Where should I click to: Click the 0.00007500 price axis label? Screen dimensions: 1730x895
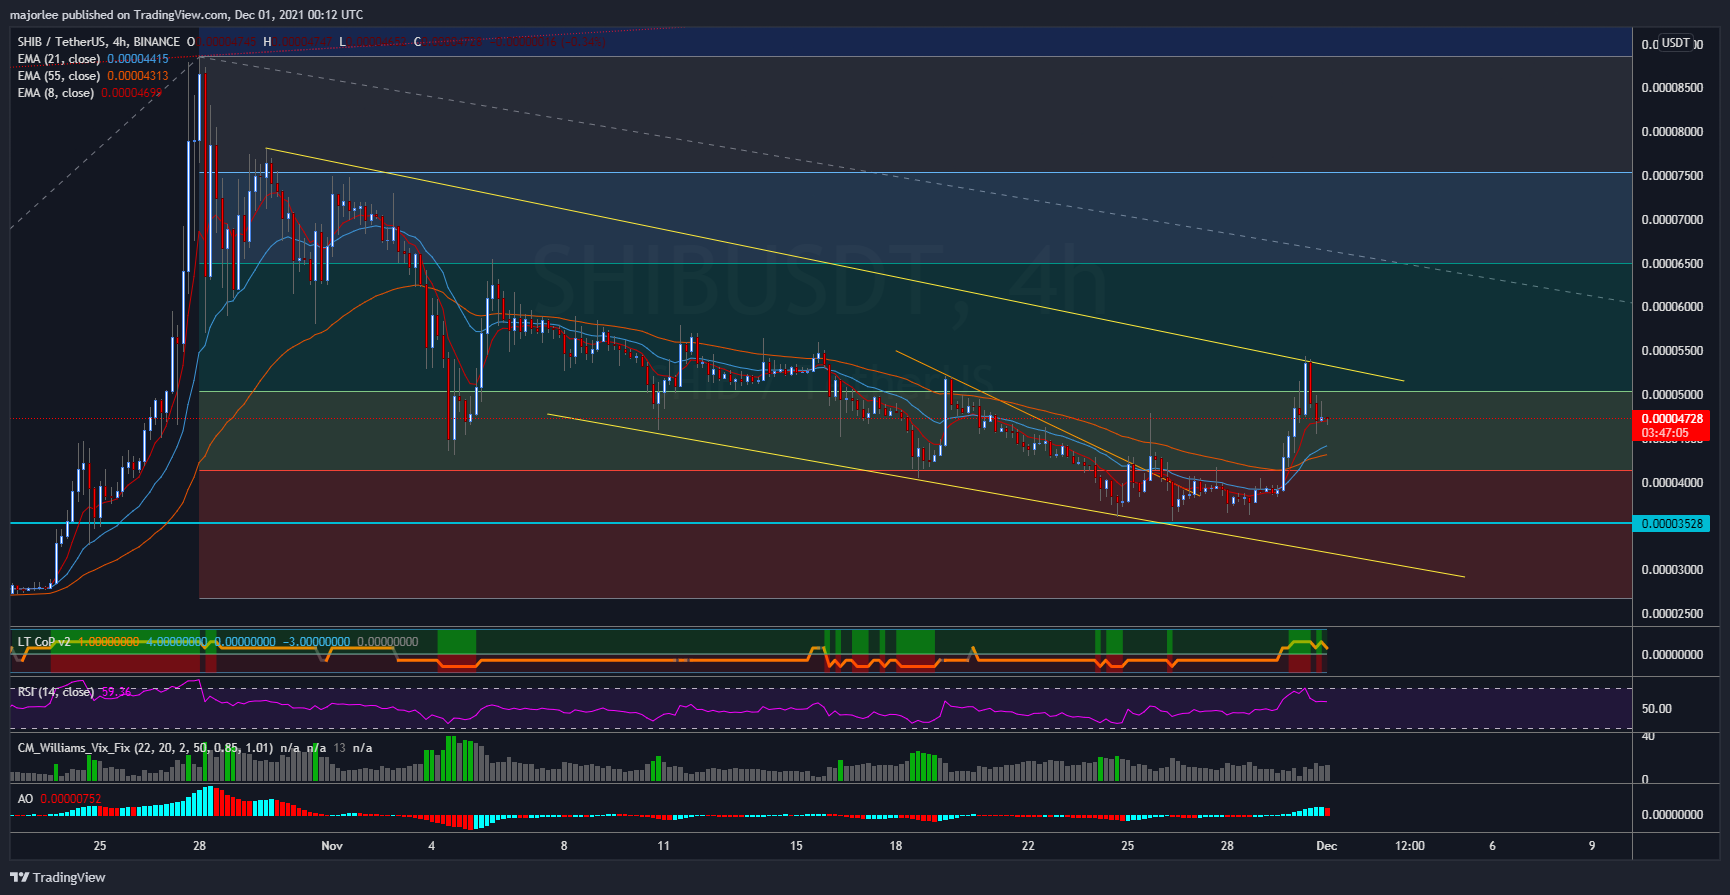(x=1672, y=176)
